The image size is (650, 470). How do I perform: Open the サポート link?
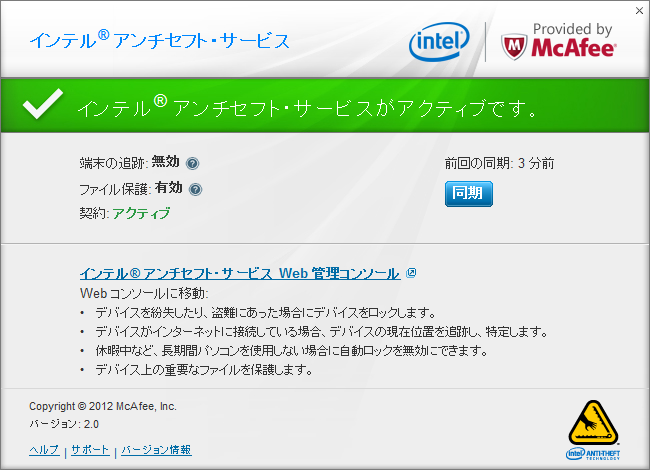click(x=90, y=450)
